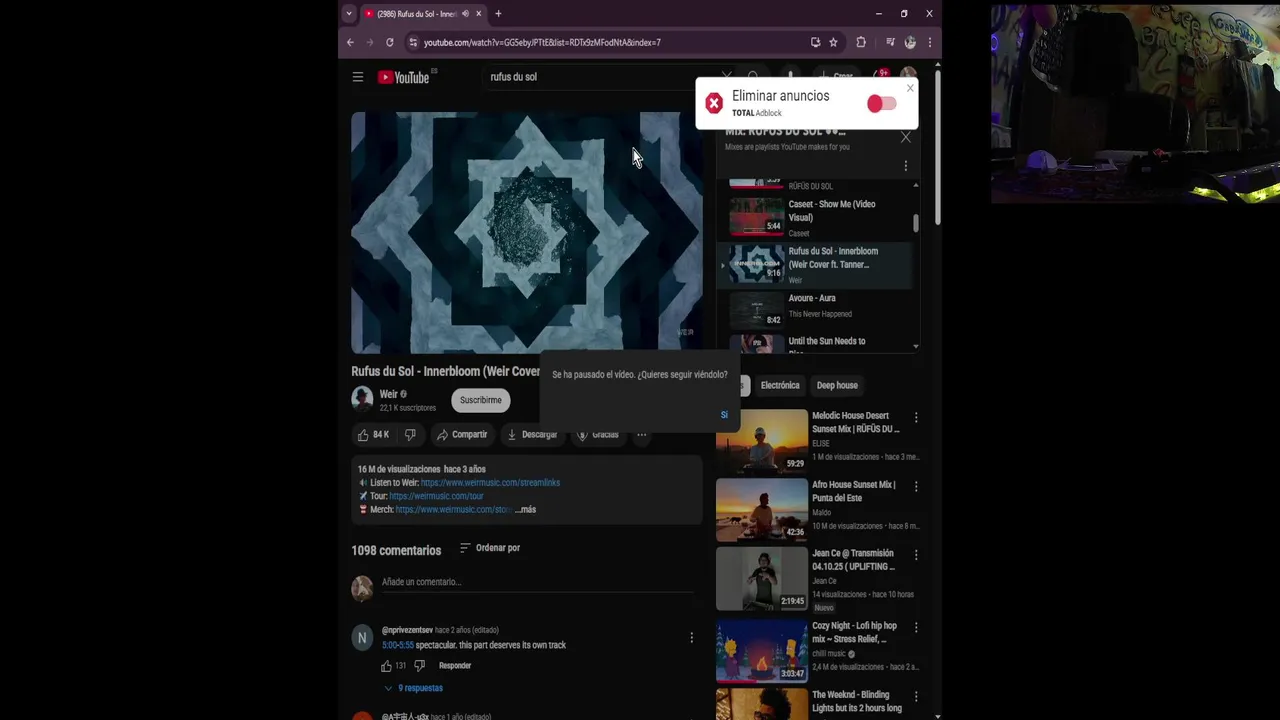The height and width of the screenshot is (720, 1280).
Task: Click the paused Innerbloom video player
Action: tap(527, 232)
